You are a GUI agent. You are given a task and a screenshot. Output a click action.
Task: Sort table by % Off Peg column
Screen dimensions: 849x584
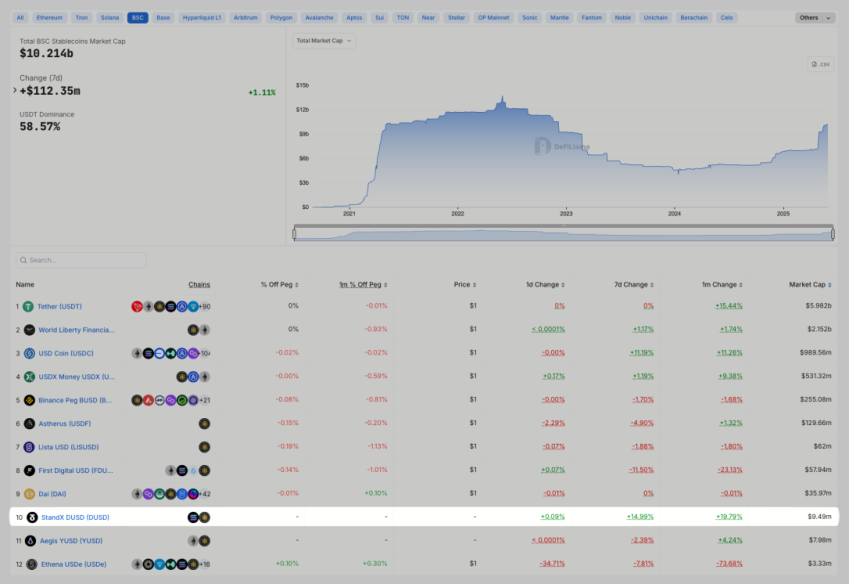[x=279, y=285]
